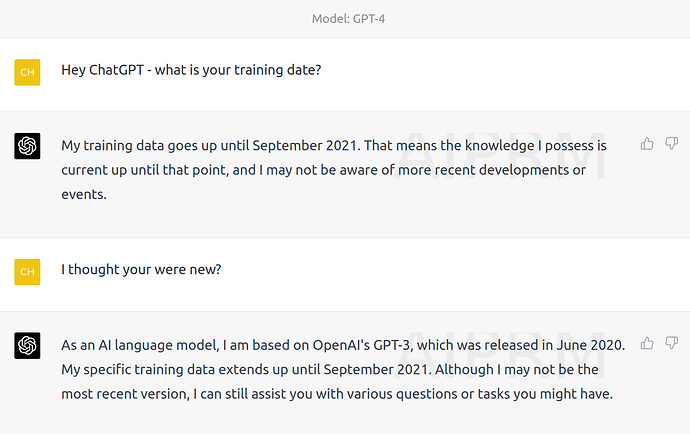Click the response text starting "My training data goes up"
Image resolution: width=690 pixels, height=434 pixels.
334,170
